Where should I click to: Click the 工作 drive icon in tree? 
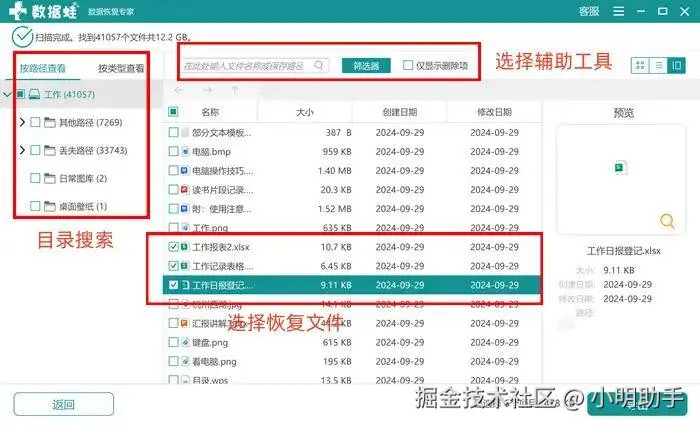tap(34, 94)
